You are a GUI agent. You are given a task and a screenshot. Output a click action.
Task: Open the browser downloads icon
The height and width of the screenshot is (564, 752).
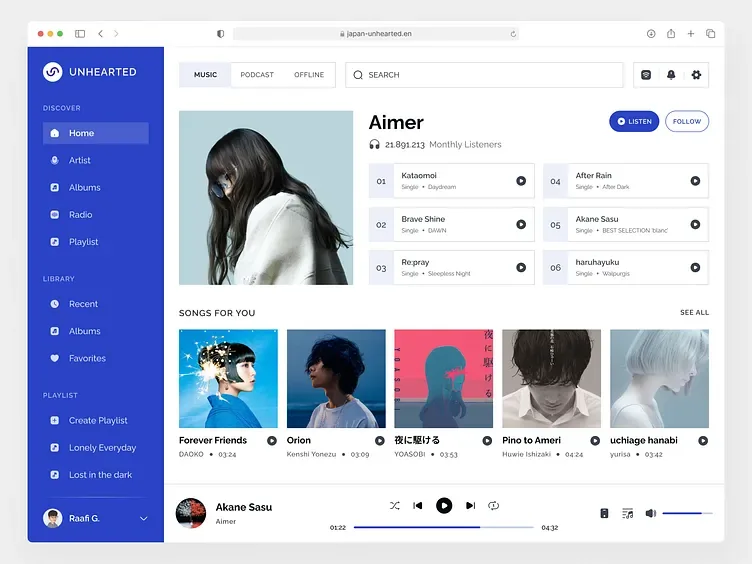(x=651, y=34)
